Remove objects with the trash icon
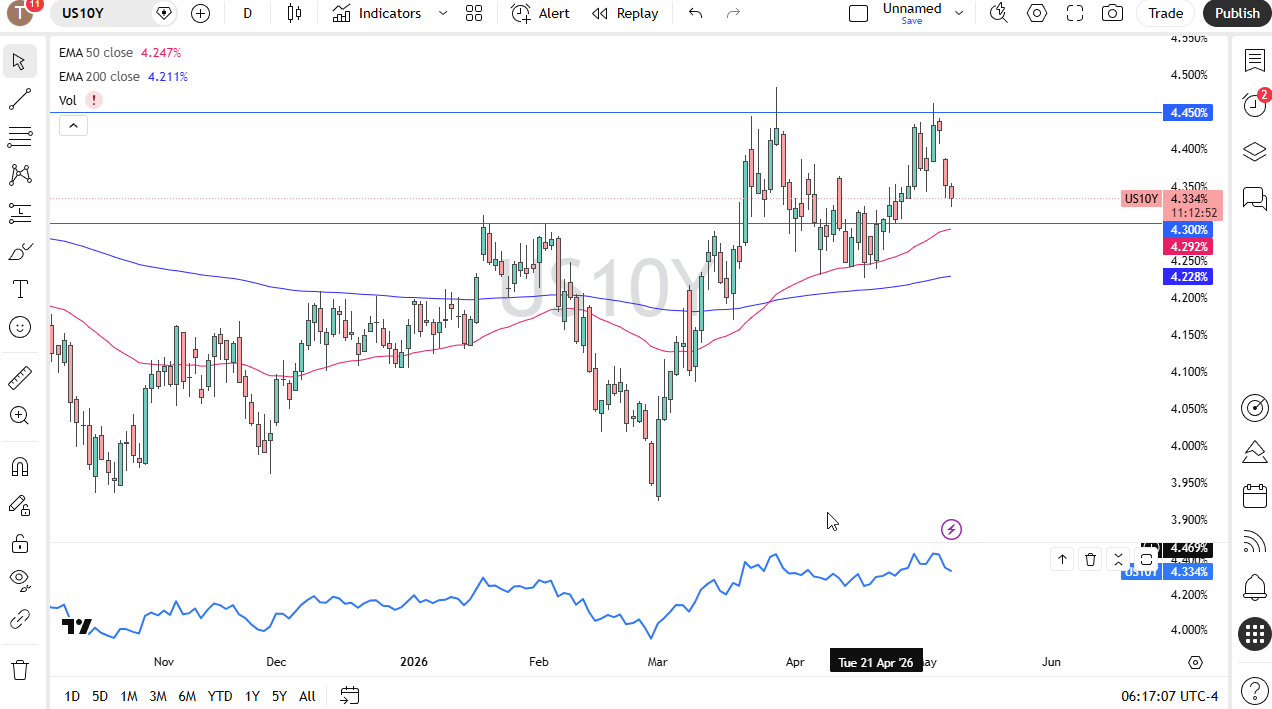This screenshot has width=1272, height=709. 19,669
